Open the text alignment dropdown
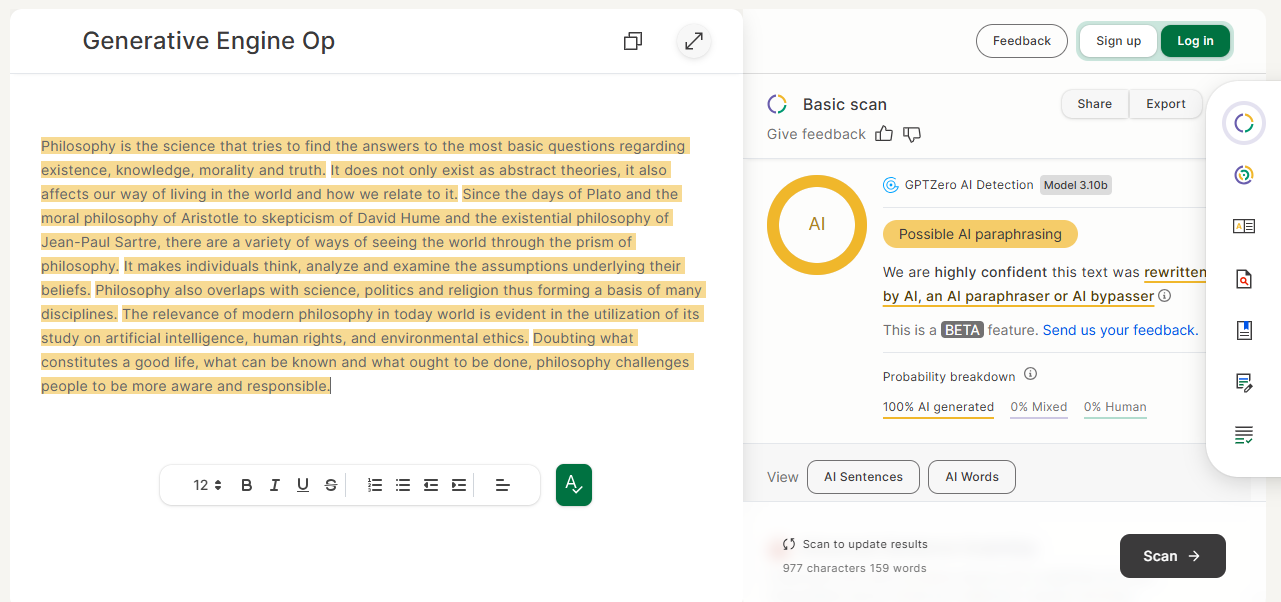 [x=503, y=485]
